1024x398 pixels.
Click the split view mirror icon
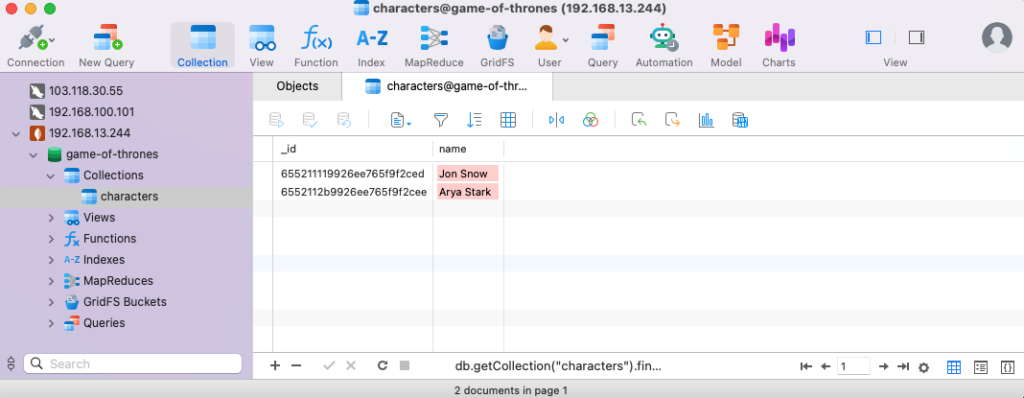tap(556, 120)
